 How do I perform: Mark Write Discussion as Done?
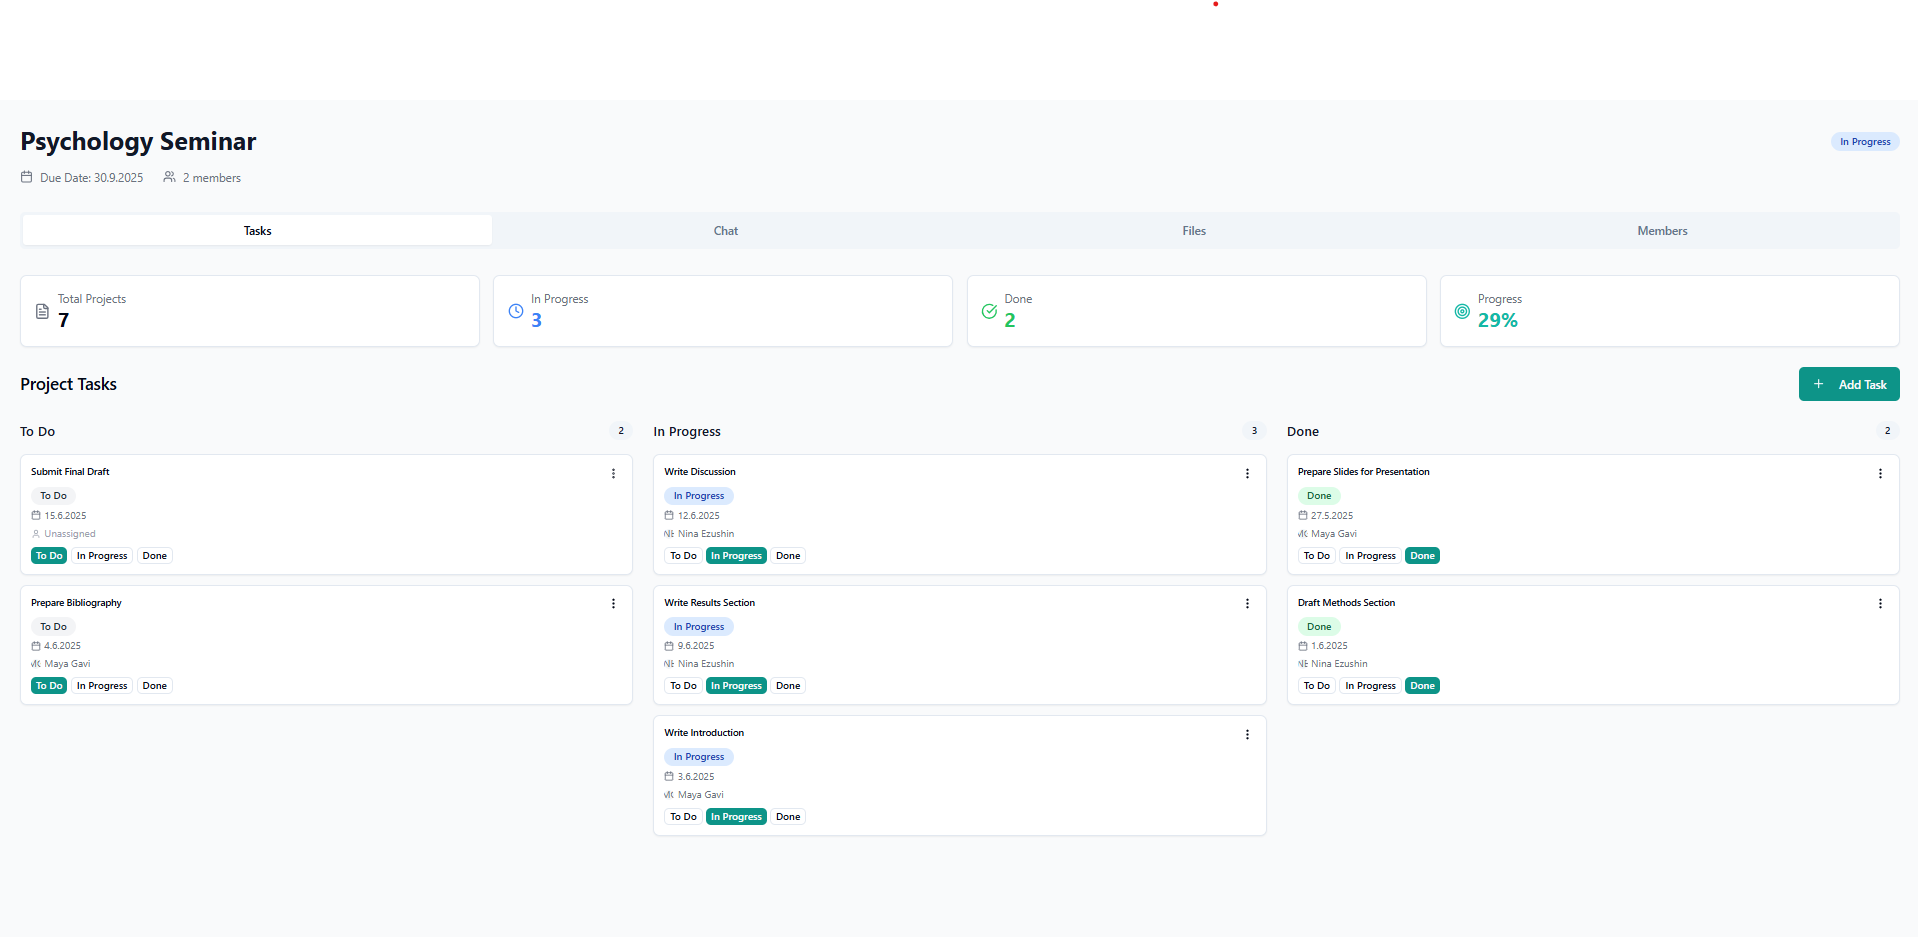tap(788, 556)
